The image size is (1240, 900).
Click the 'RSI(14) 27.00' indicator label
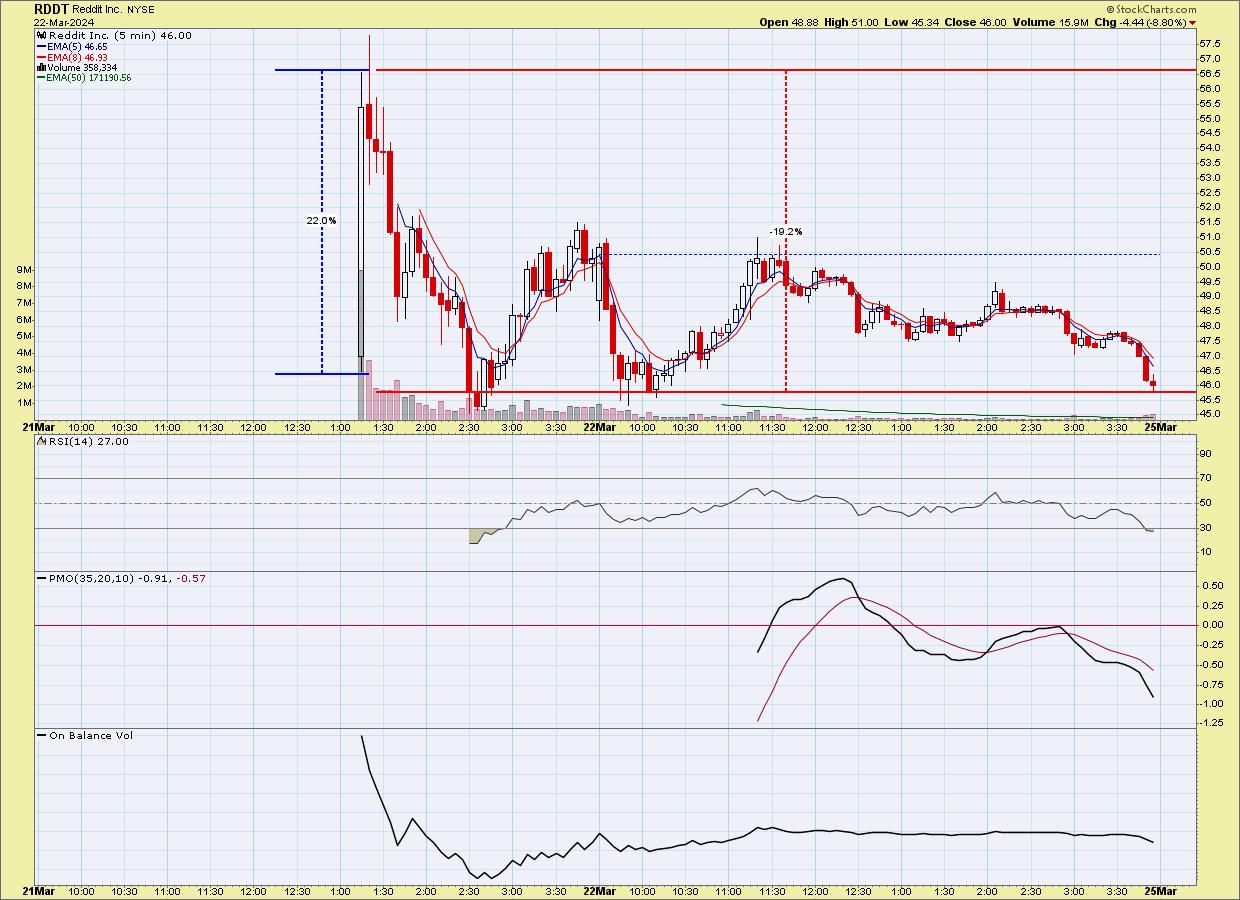88,441
